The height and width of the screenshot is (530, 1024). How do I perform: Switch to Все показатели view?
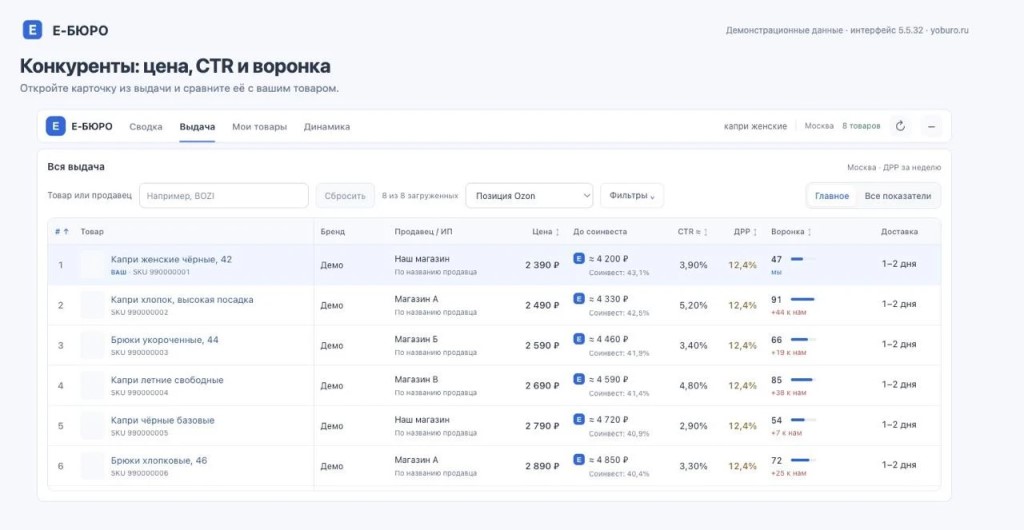point(898,196)
